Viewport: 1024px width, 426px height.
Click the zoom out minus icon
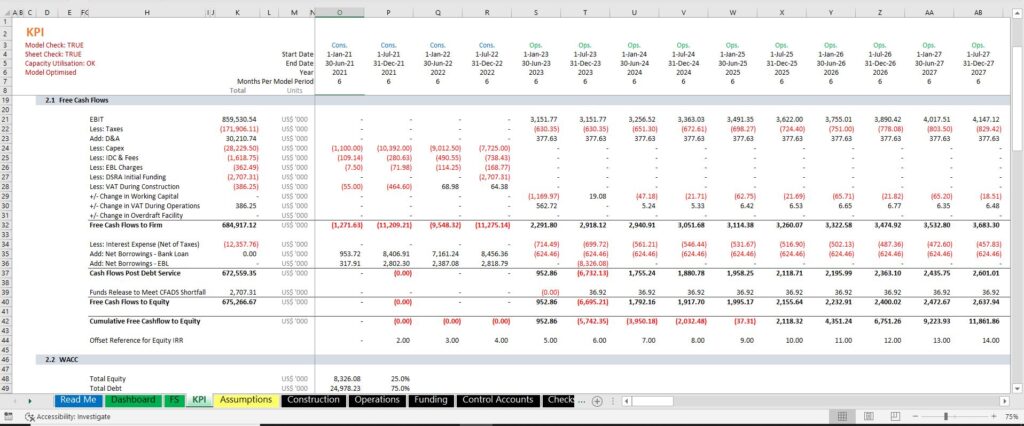coord(915,416)
